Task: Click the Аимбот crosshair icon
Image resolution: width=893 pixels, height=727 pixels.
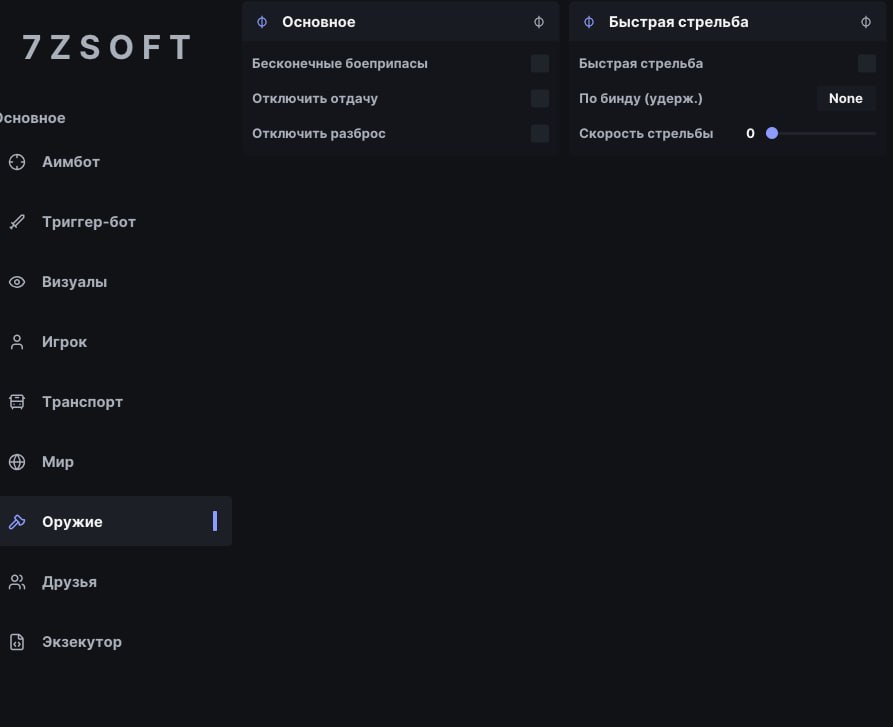Action: point(17,162)
